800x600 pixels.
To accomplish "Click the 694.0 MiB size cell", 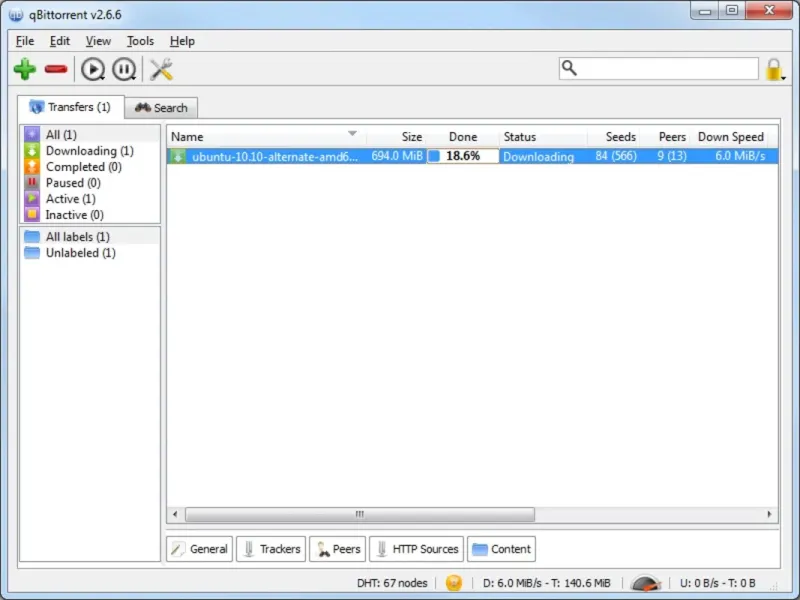I will pyautogui.click(x=397, y=156).
